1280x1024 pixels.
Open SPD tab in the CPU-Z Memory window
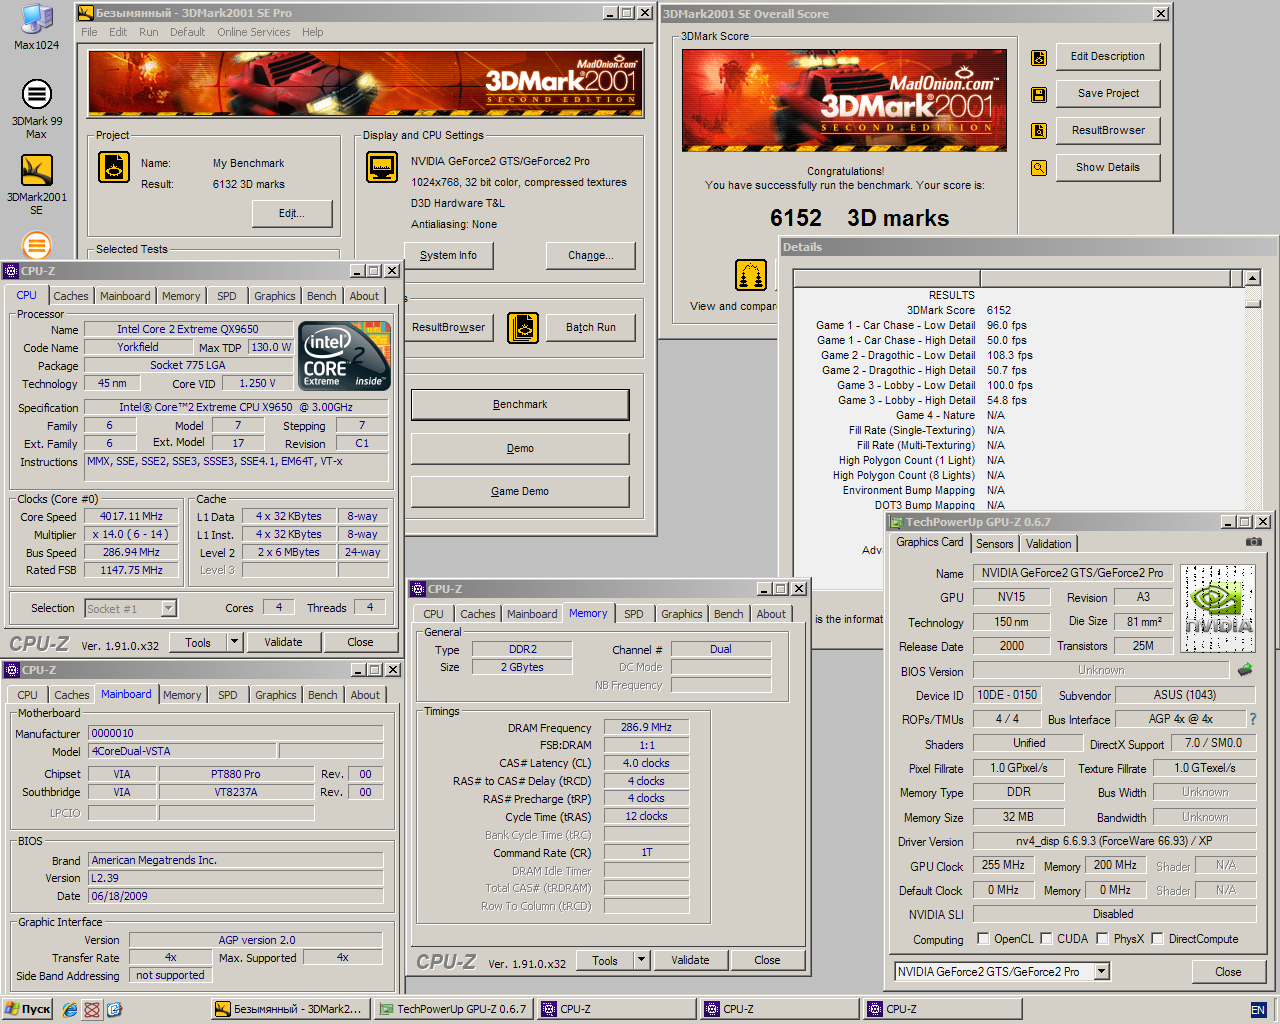coord(634,614)
